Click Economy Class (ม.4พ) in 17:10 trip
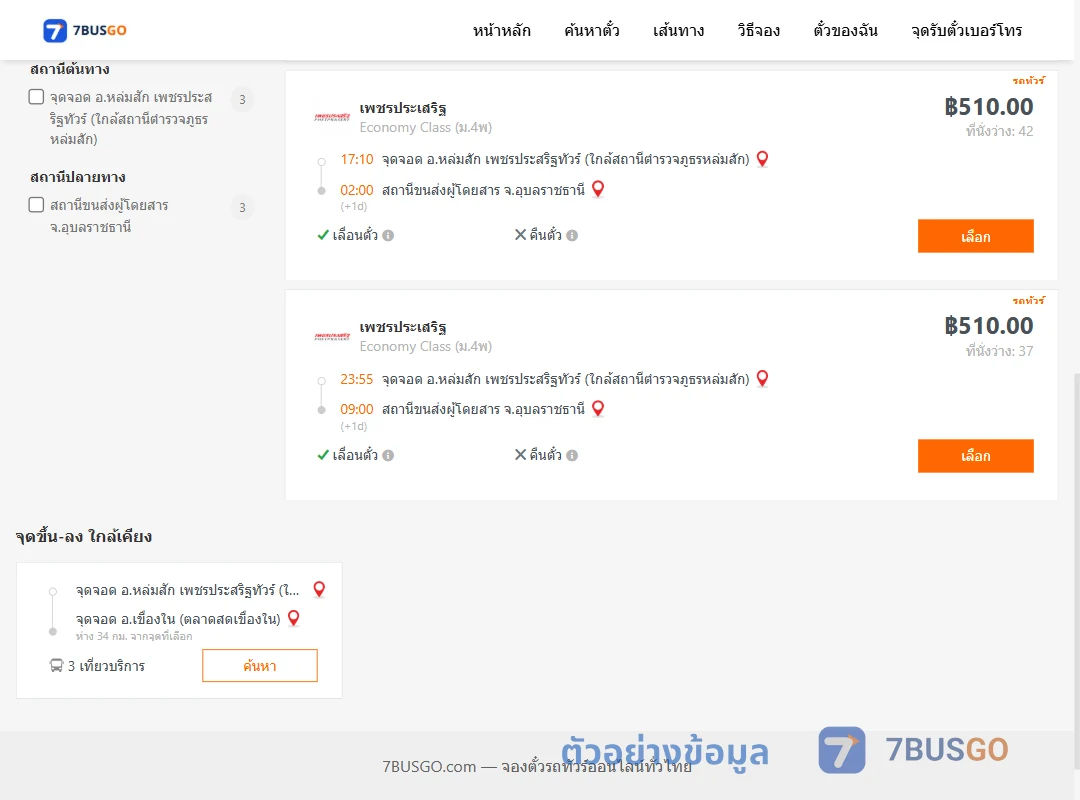1080x800 pixels. pyautogui.click(x=426, y=127)
